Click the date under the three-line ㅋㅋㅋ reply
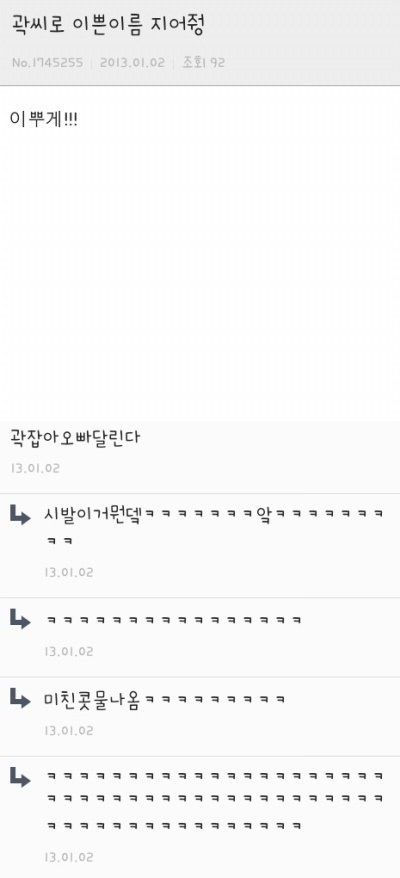This screenshot has width=400, height=878. [x=68, y=857]
